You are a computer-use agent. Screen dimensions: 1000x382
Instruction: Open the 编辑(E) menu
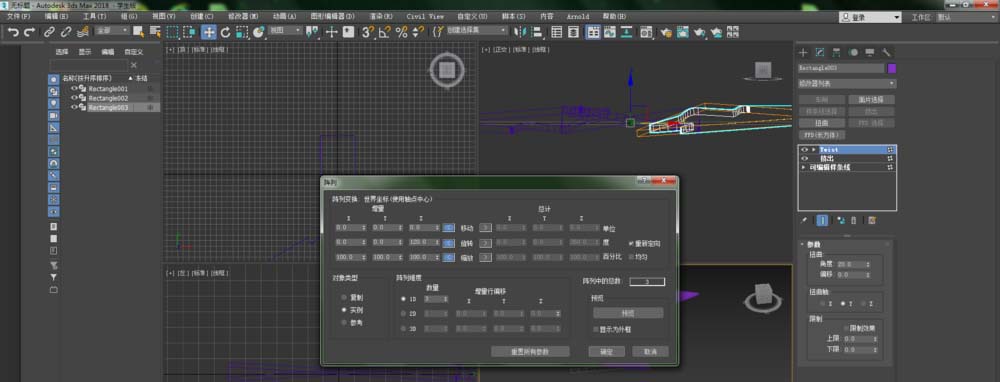(57, 16)
